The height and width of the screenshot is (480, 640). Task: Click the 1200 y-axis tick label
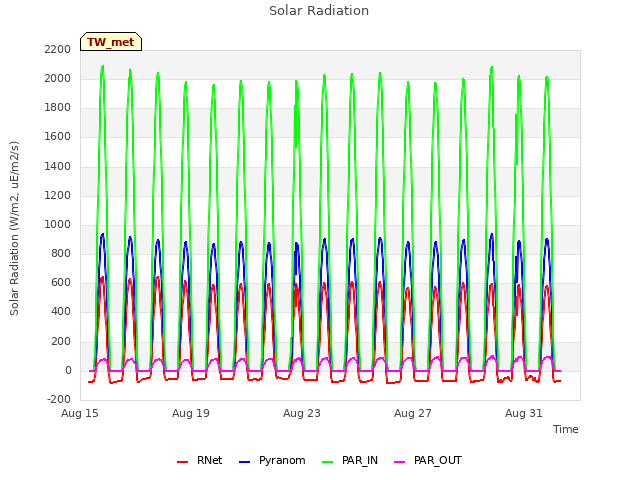coord(58,196)
